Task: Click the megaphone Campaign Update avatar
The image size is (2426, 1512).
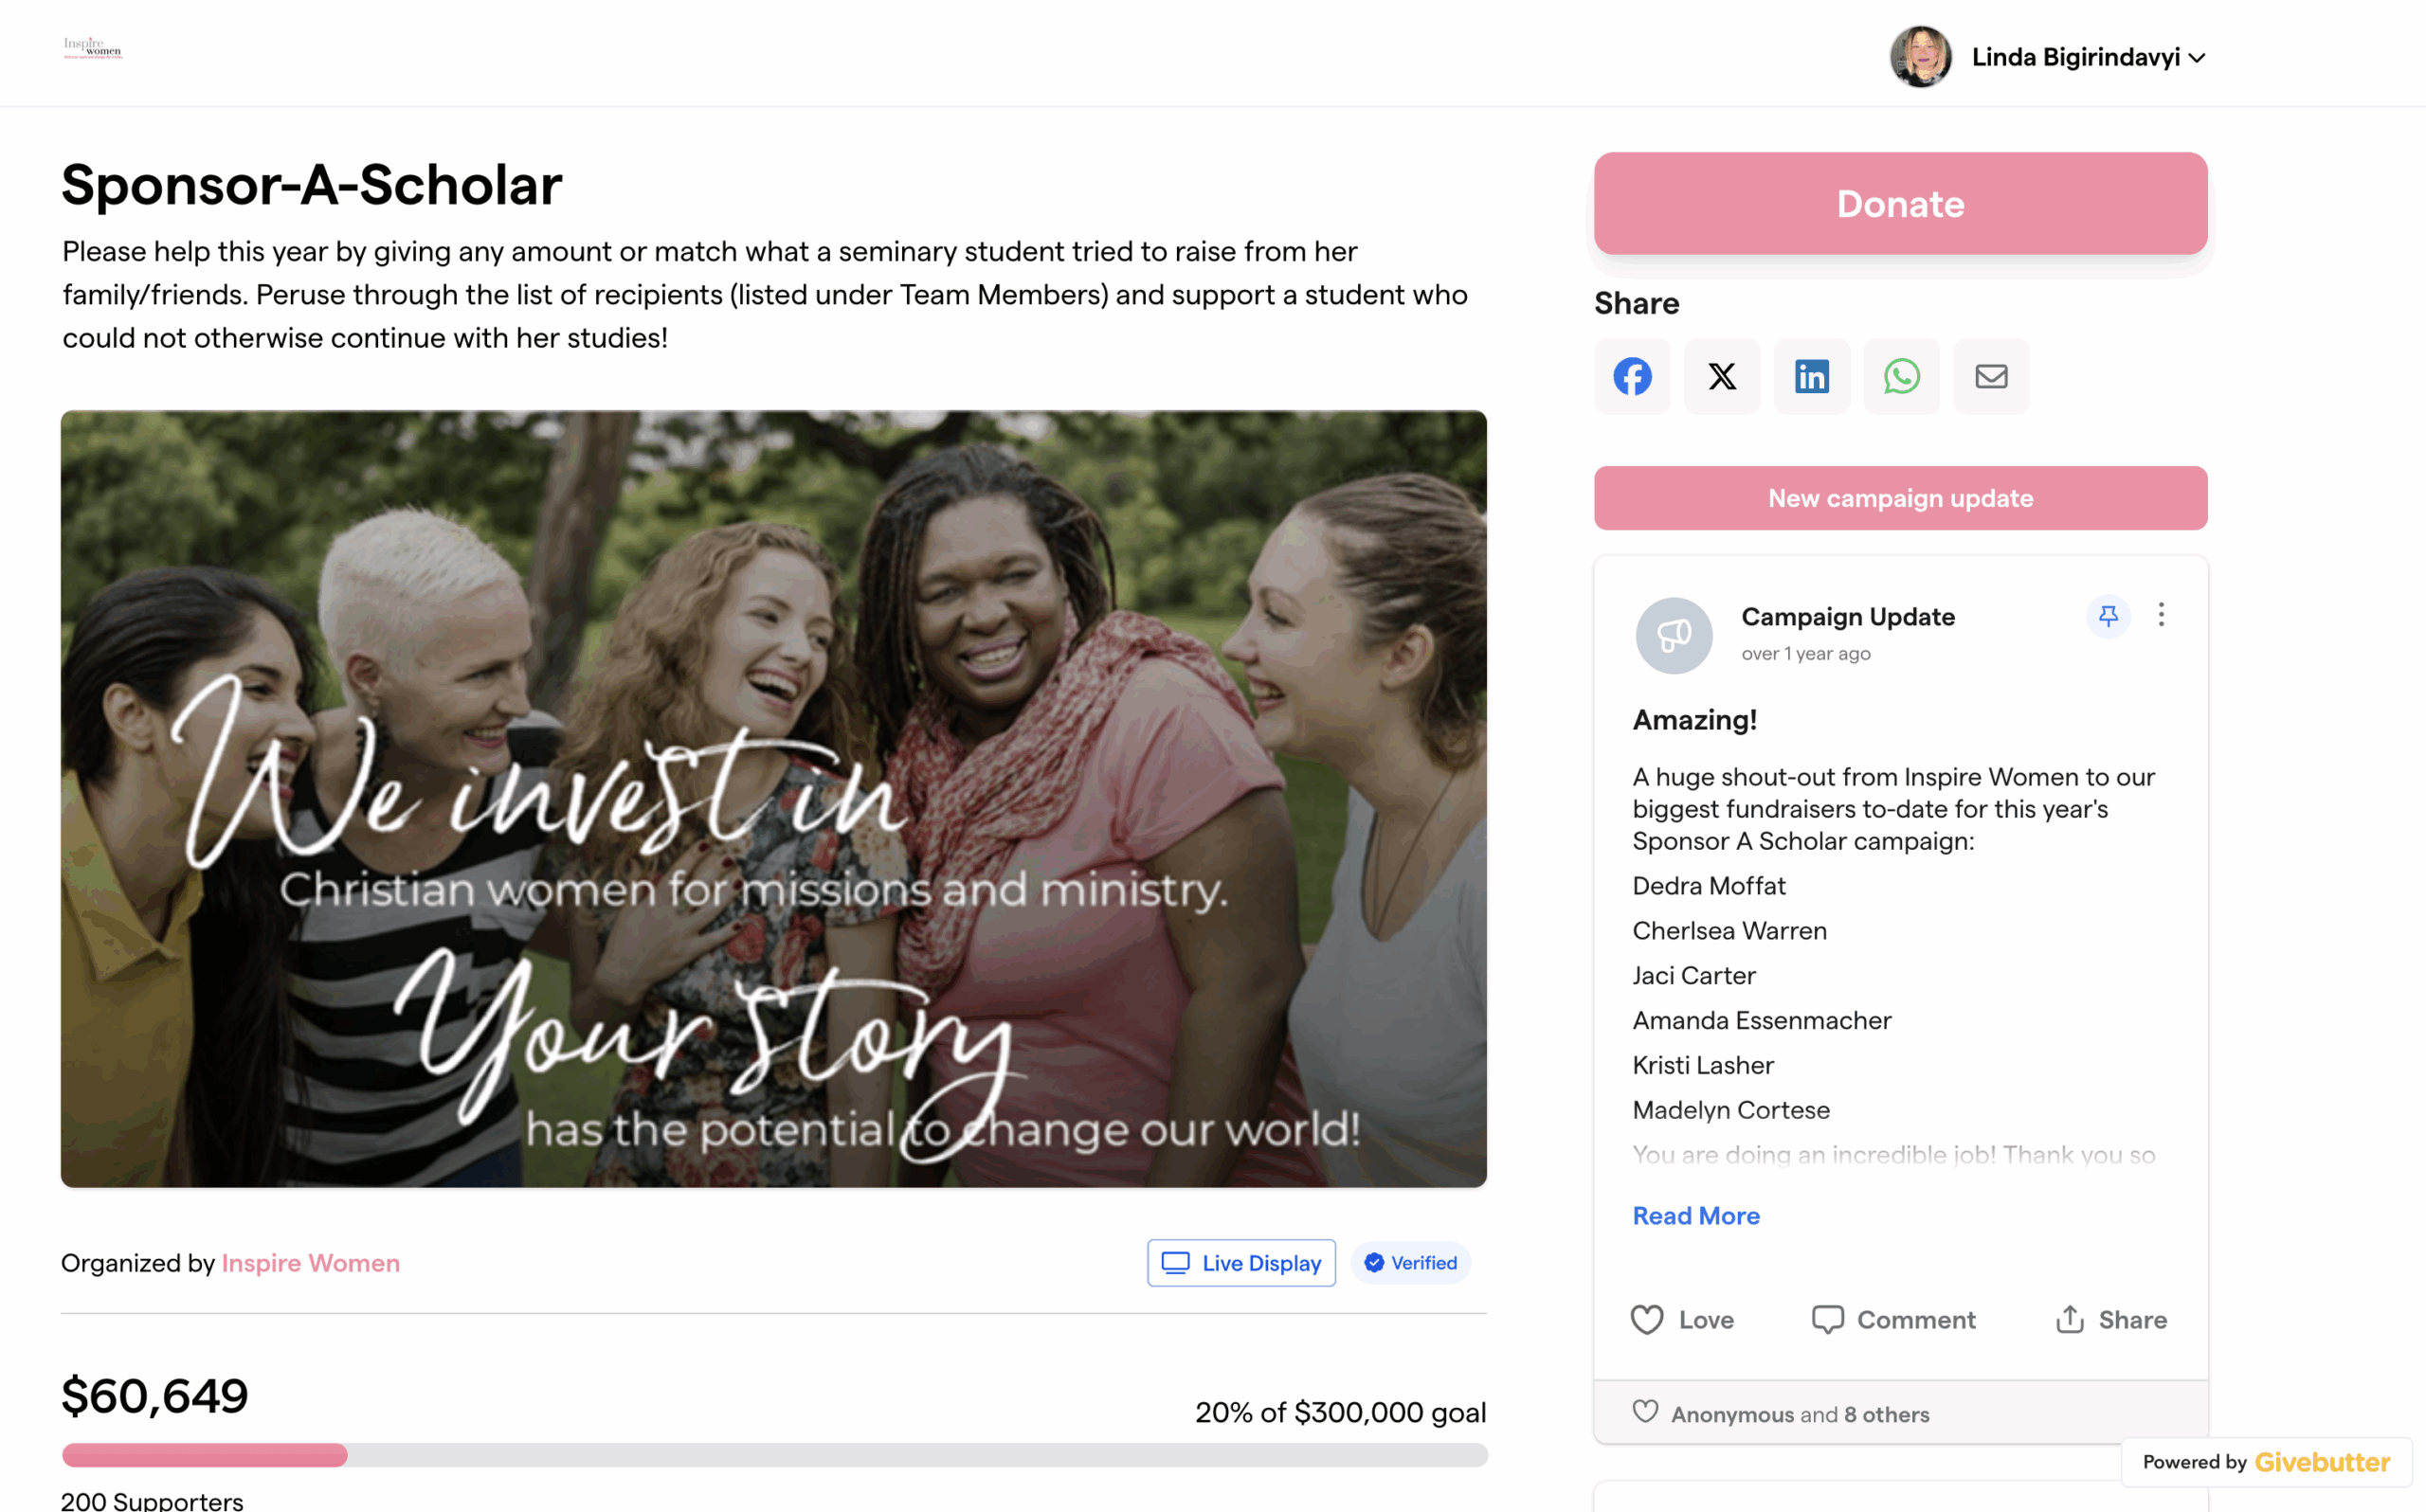Action: (x=1674, y=635)
